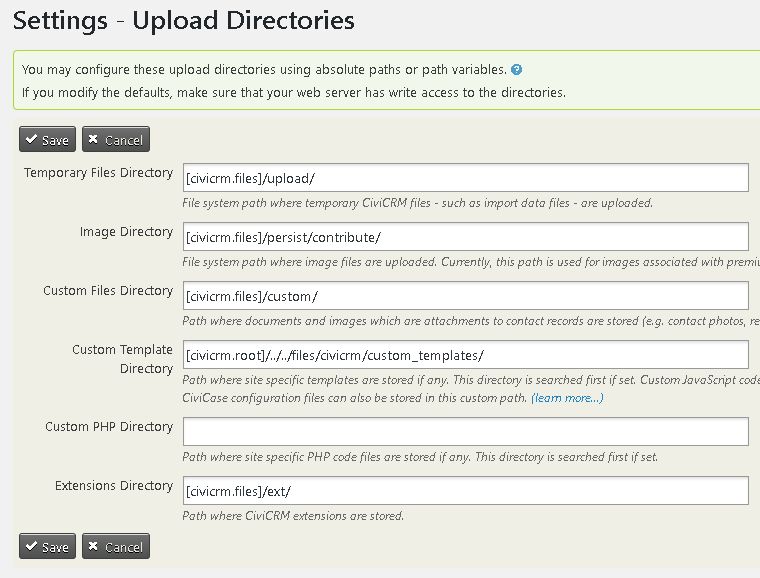Click the top Save button
The image size is (760, 578).
coord(48,140)
